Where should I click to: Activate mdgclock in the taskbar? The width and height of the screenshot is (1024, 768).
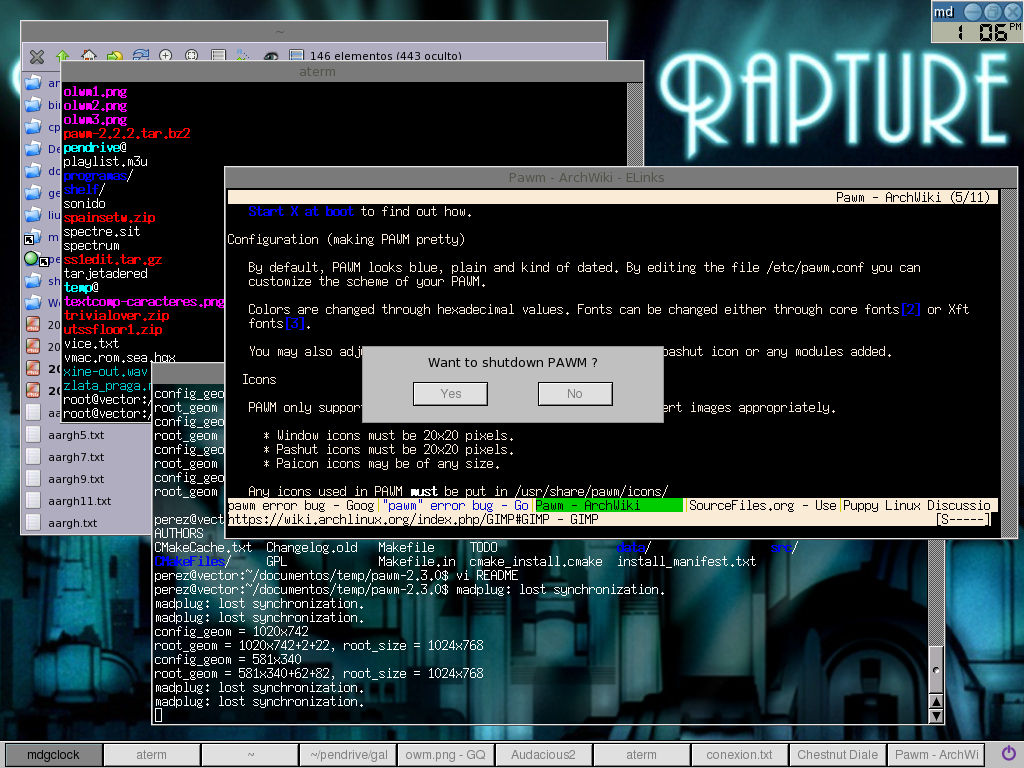(54, 755)
